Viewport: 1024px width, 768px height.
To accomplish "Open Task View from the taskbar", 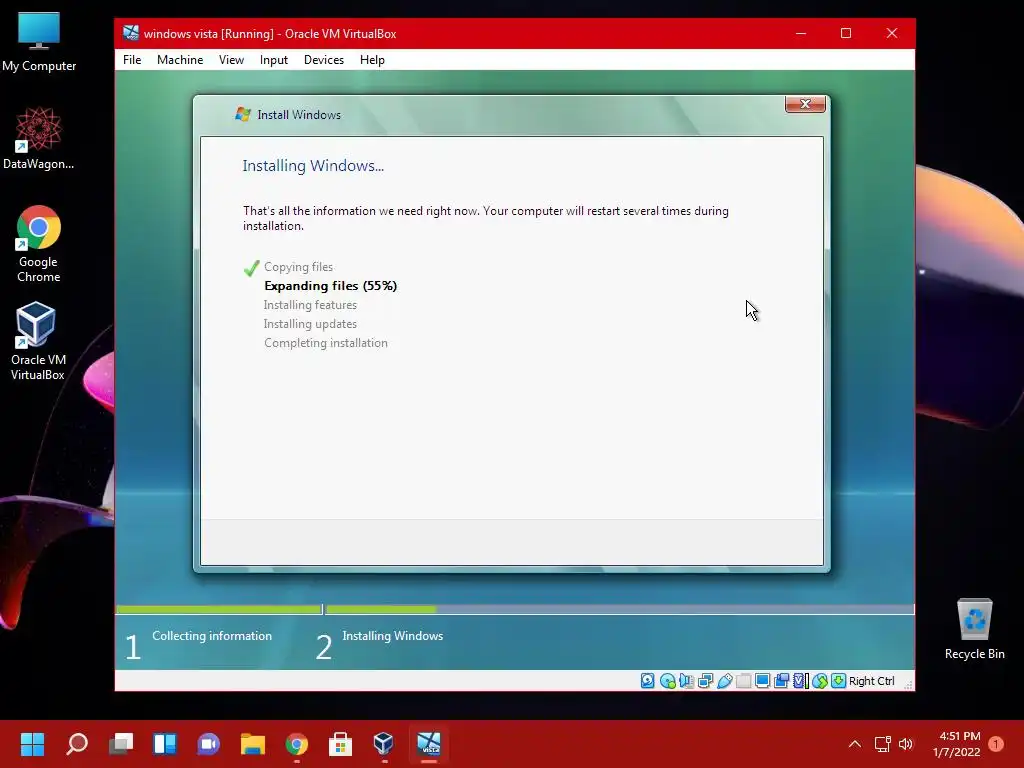I will click(x=121, y=744).
